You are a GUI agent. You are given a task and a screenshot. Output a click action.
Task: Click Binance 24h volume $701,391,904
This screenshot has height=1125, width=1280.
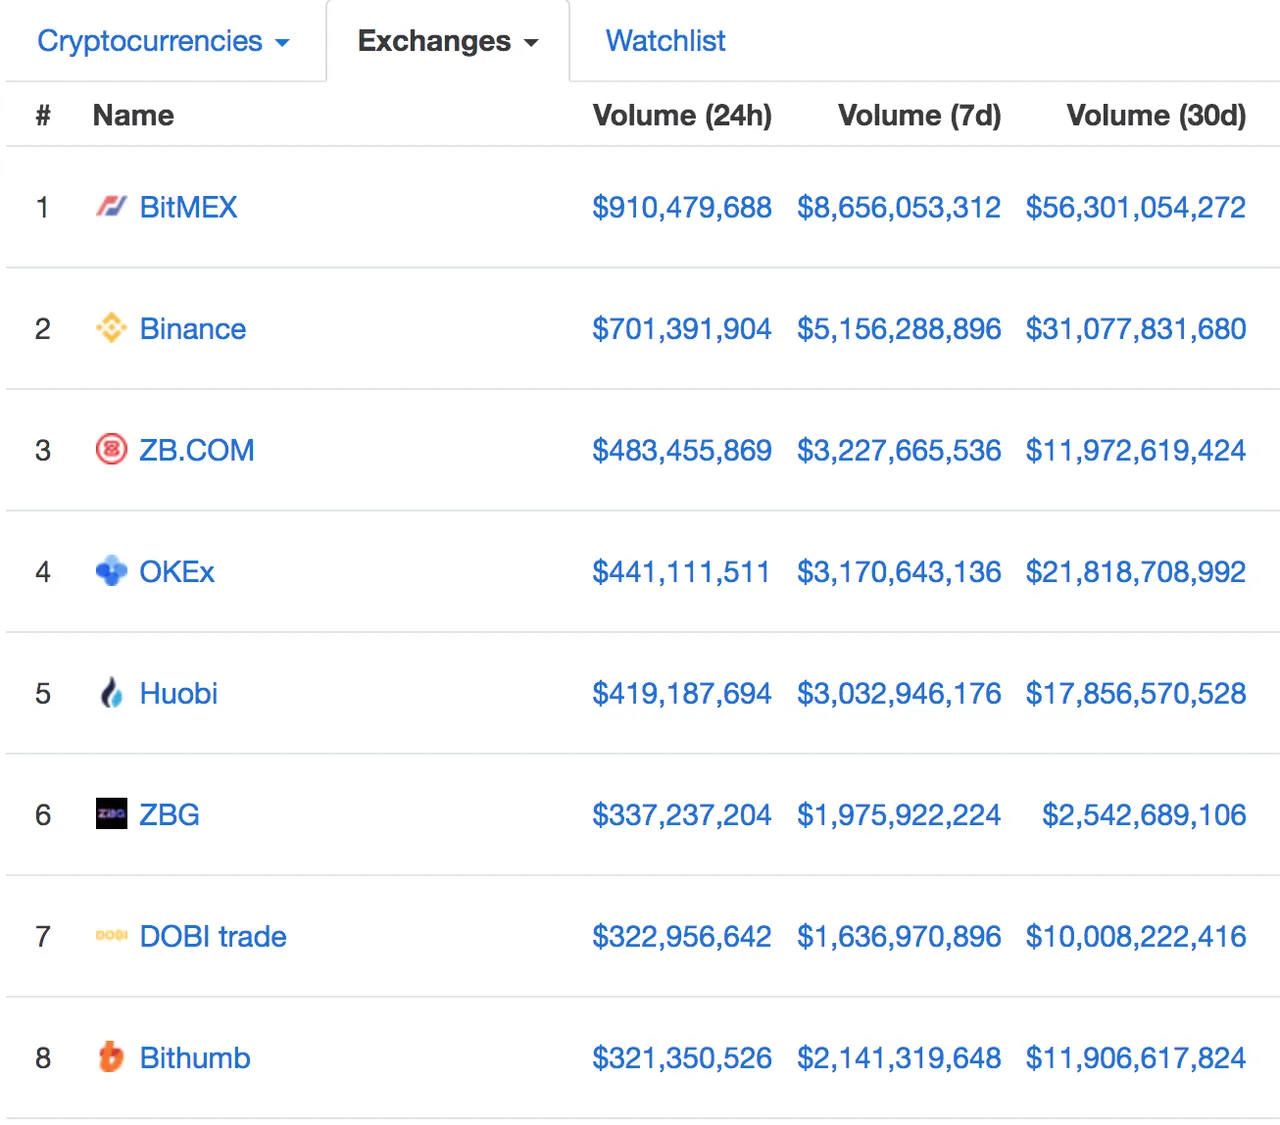pos(682,328)
